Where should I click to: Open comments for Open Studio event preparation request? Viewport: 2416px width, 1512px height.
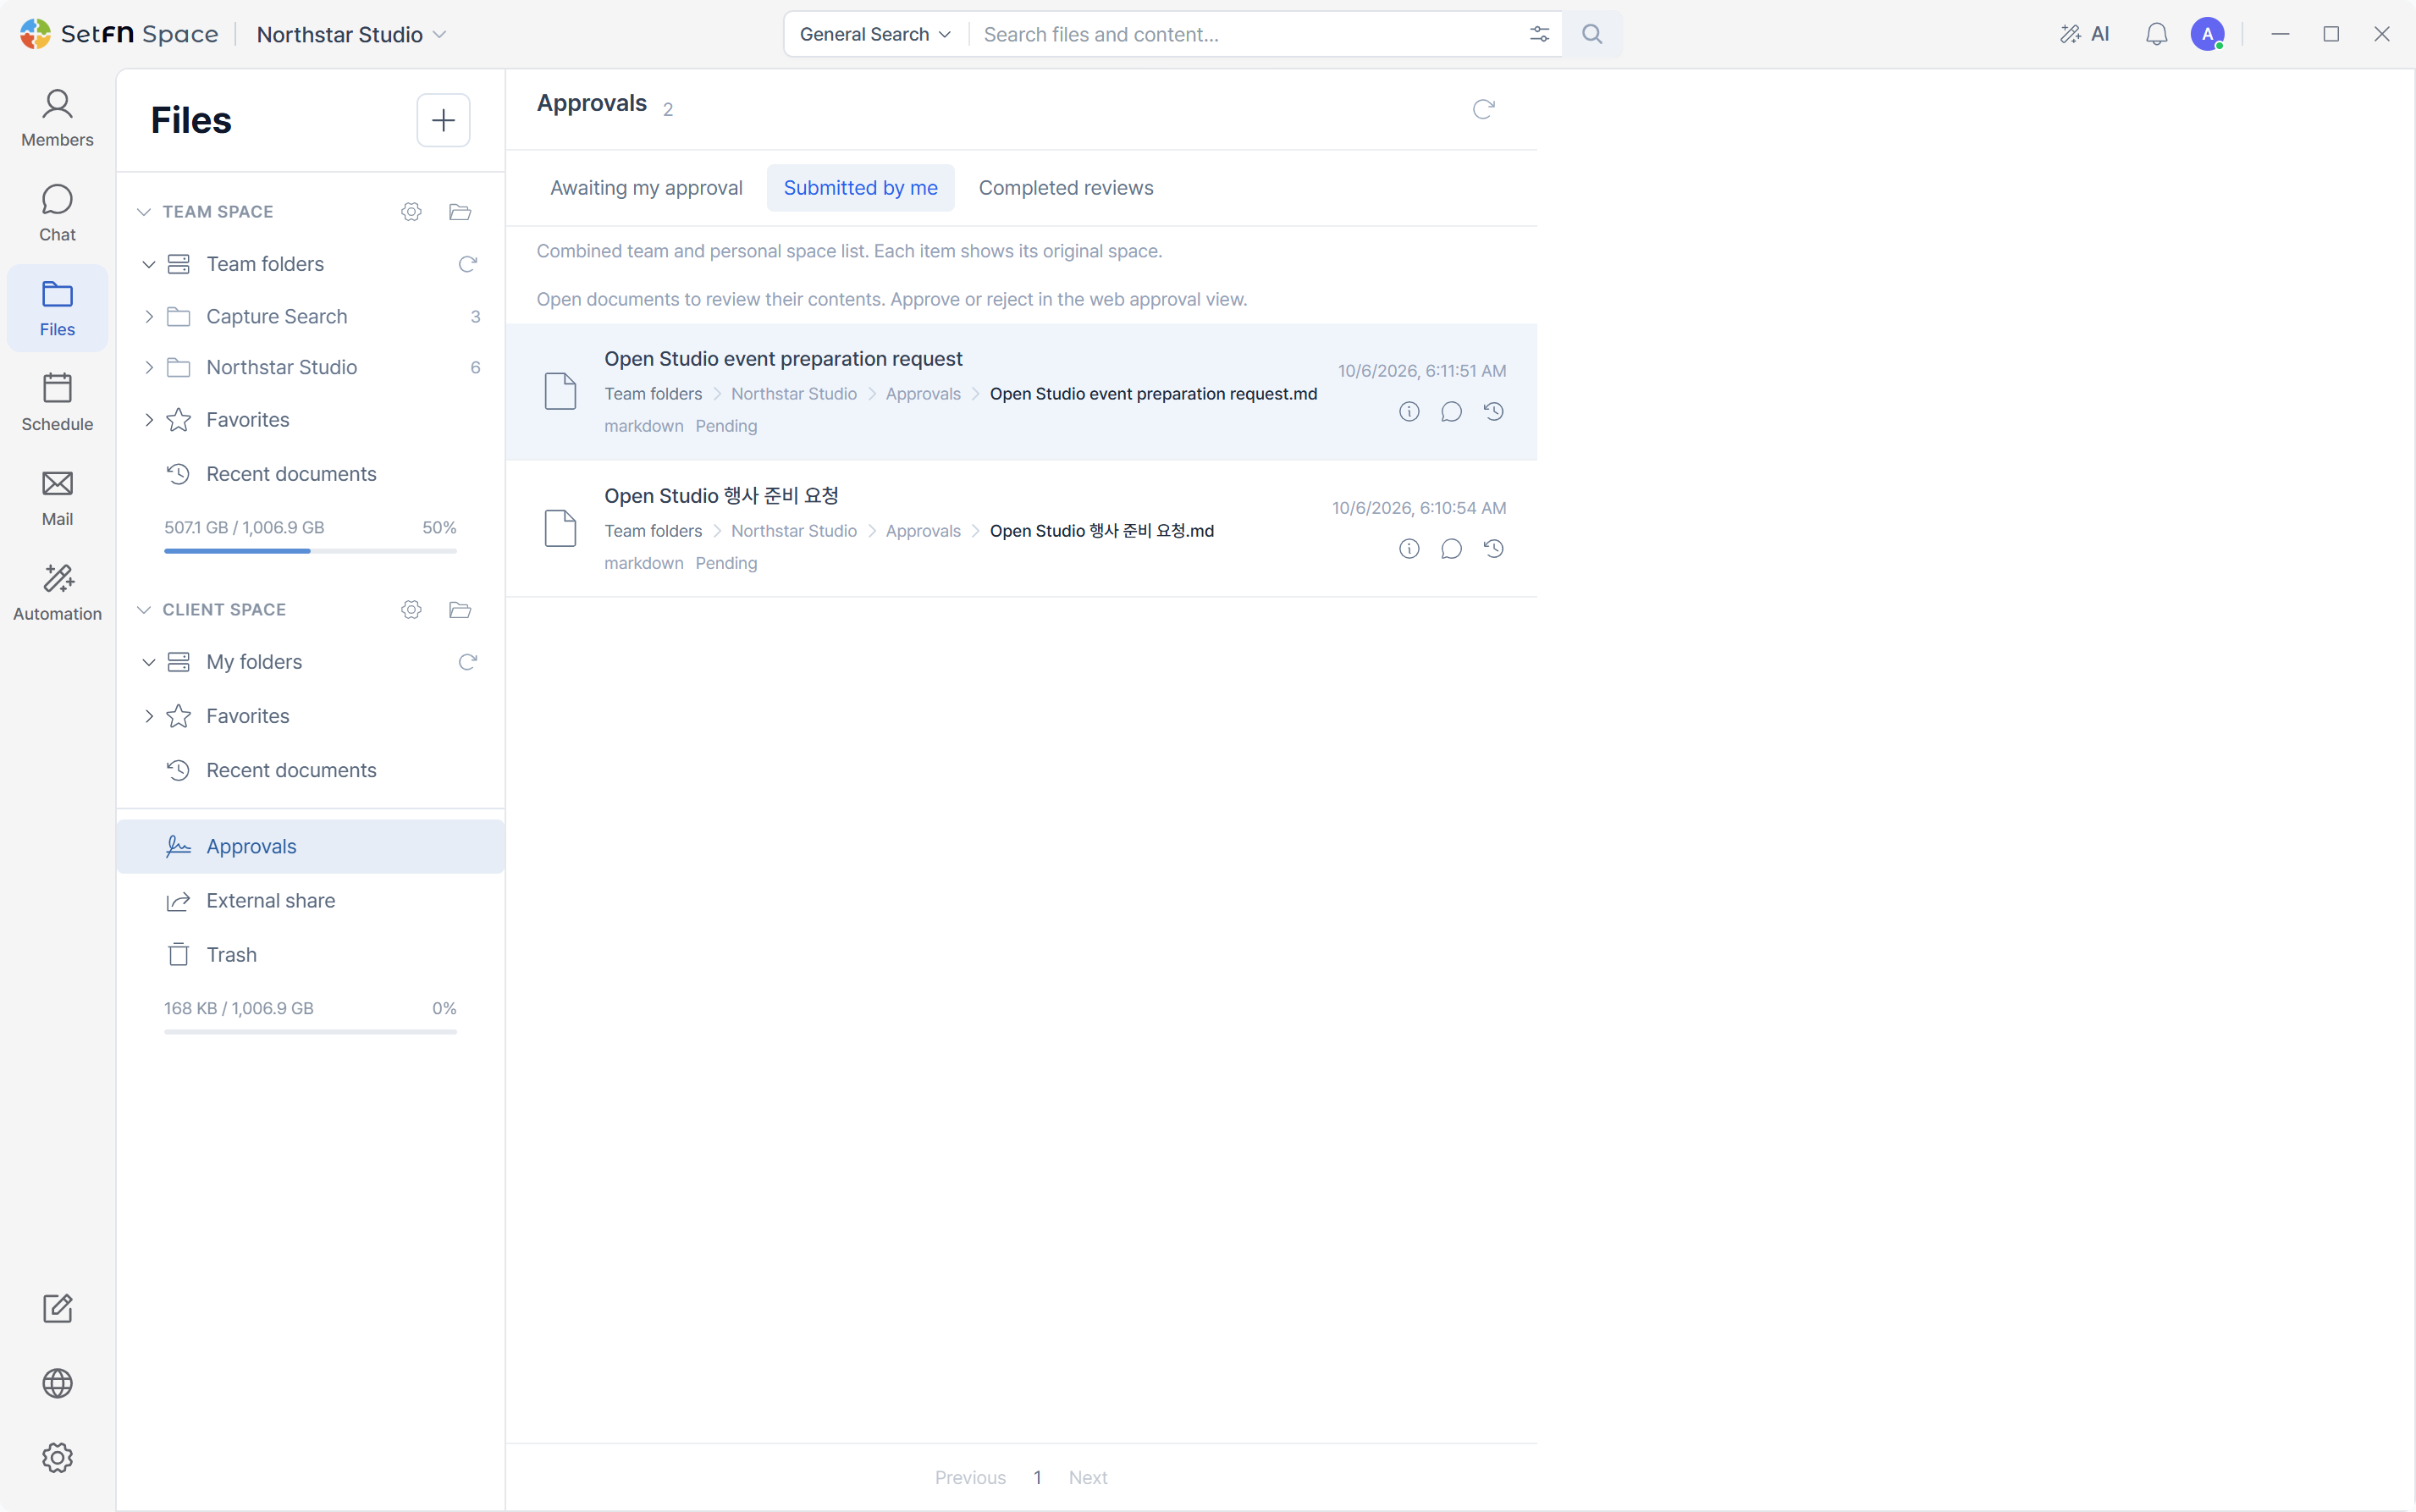pos(1451,411)
